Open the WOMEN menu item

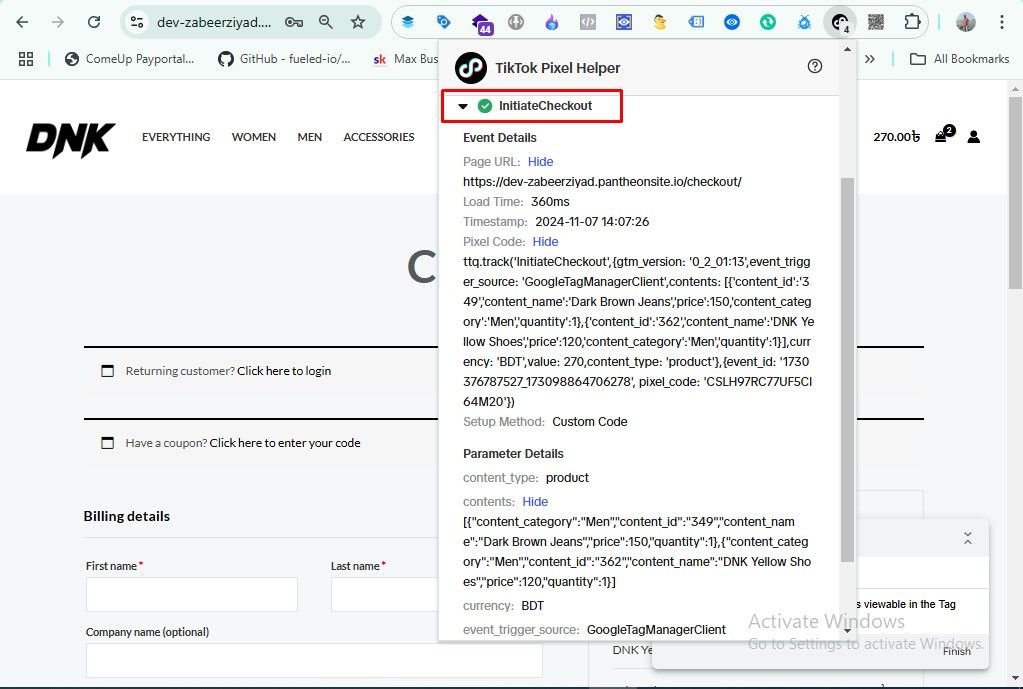point(254,137)
